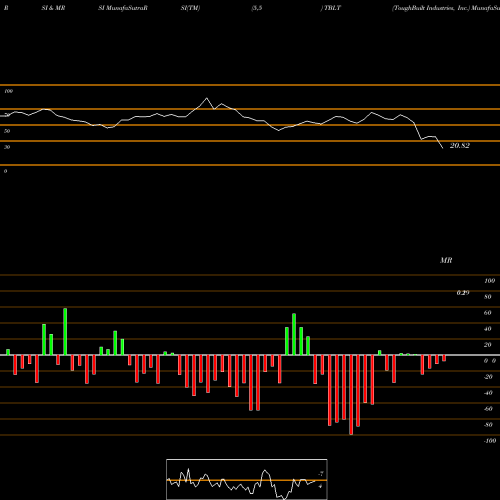Viewport: 500px width, 500px height.
Task: Click the 'SI MunafaSutraR' header text
Action: 123,8
